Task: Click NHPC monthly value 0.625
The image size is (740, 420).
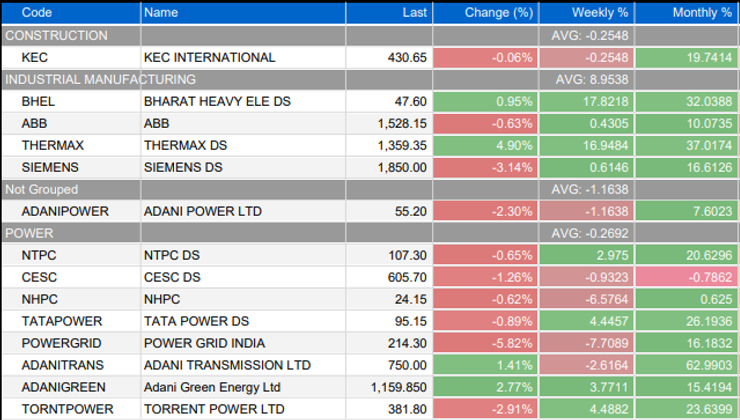Action: (687, 299)
